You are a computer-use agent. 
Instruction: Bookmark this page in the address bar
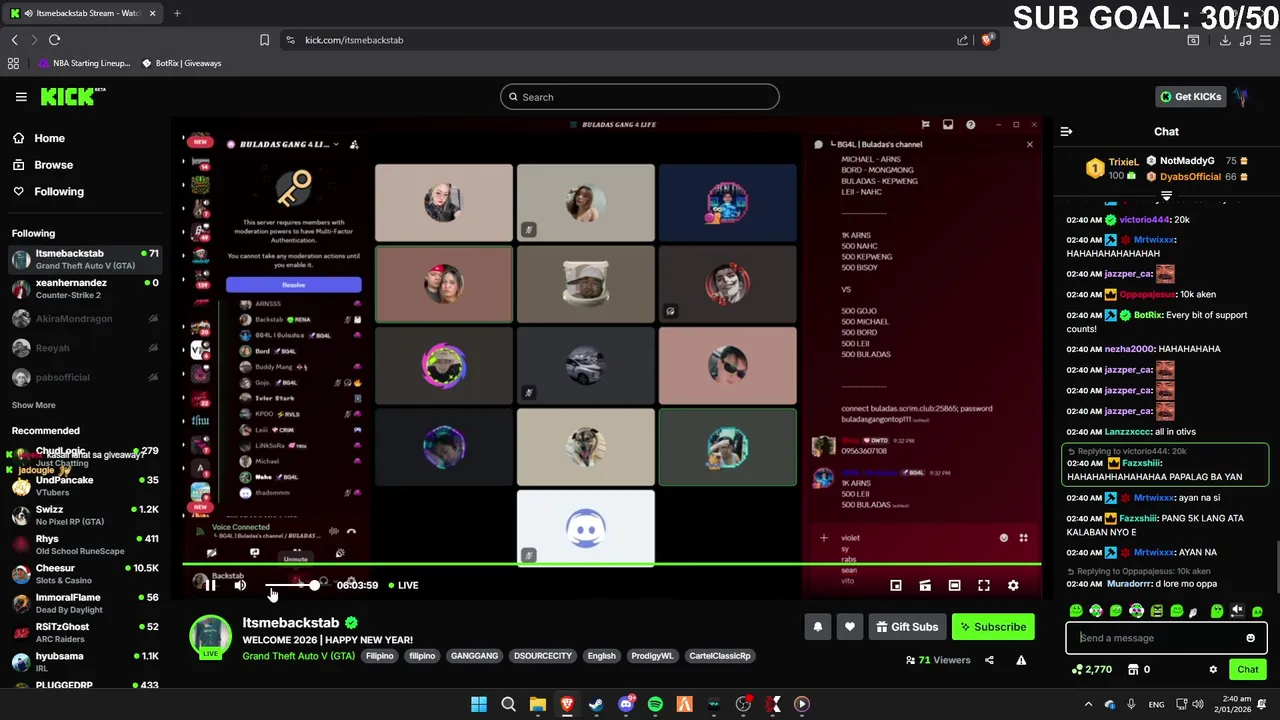[x=264, y=40]
